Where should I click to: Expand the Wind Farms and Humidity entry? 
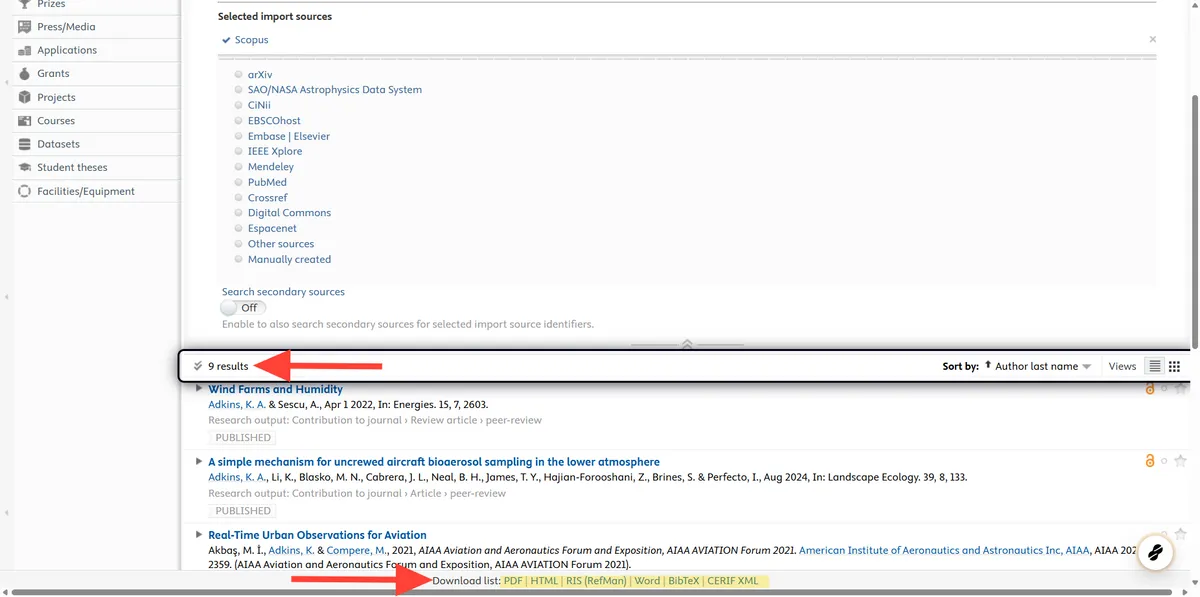pos(200,388)
